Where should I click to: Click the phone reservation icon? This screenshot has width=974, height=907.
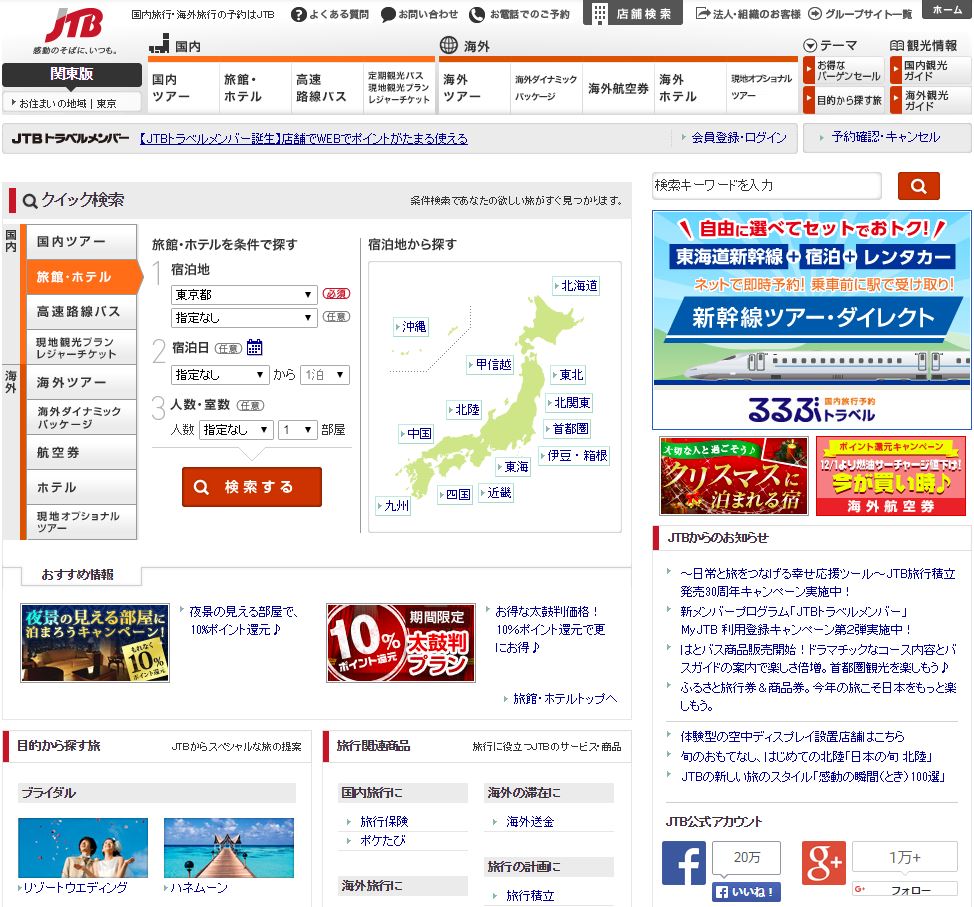tap(476, 14)
